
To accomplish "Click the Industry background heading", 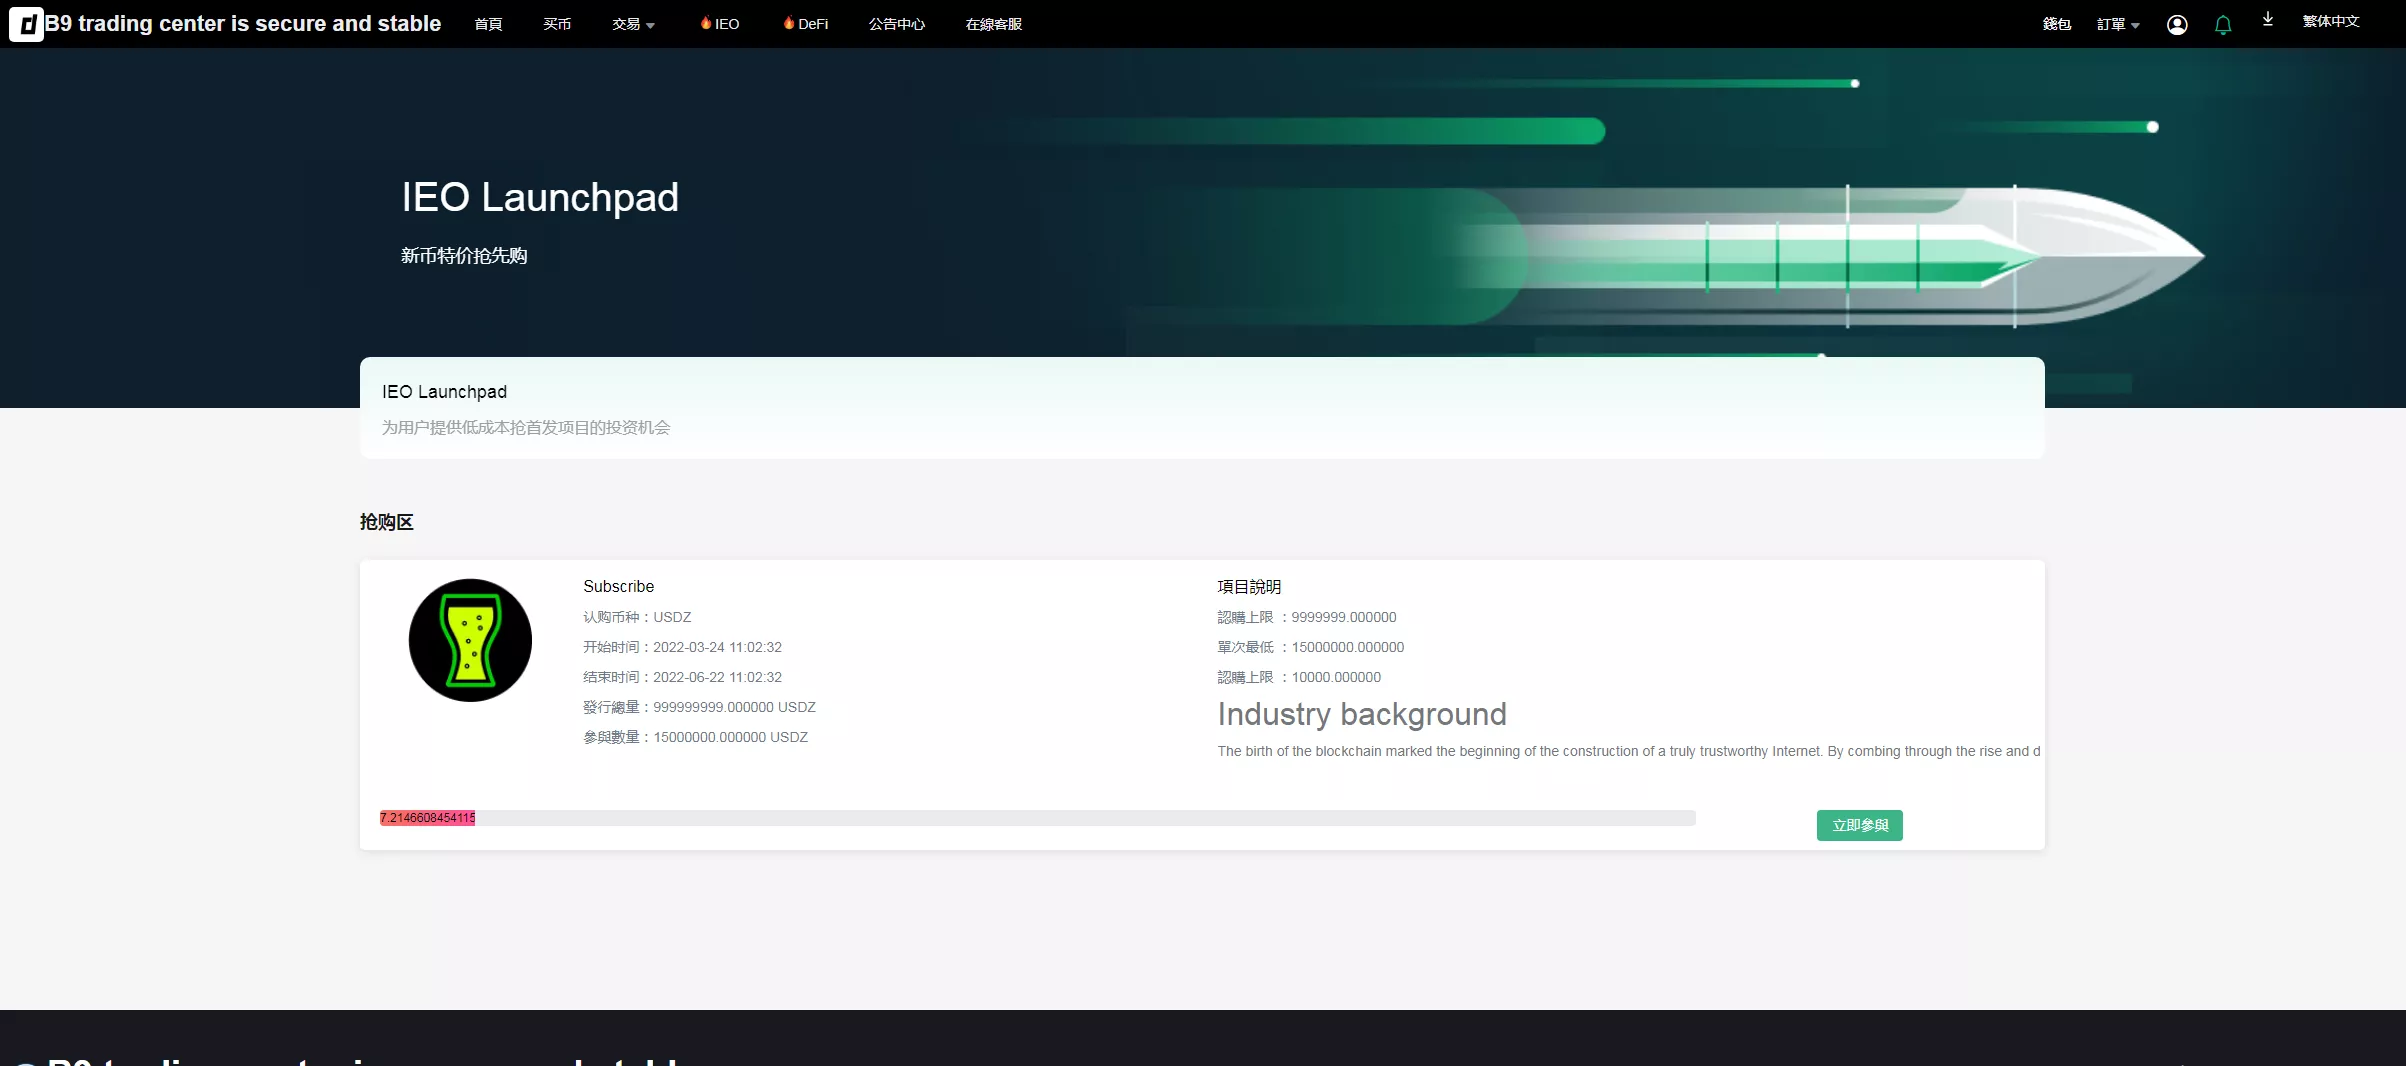I will tap(1361, 714).
